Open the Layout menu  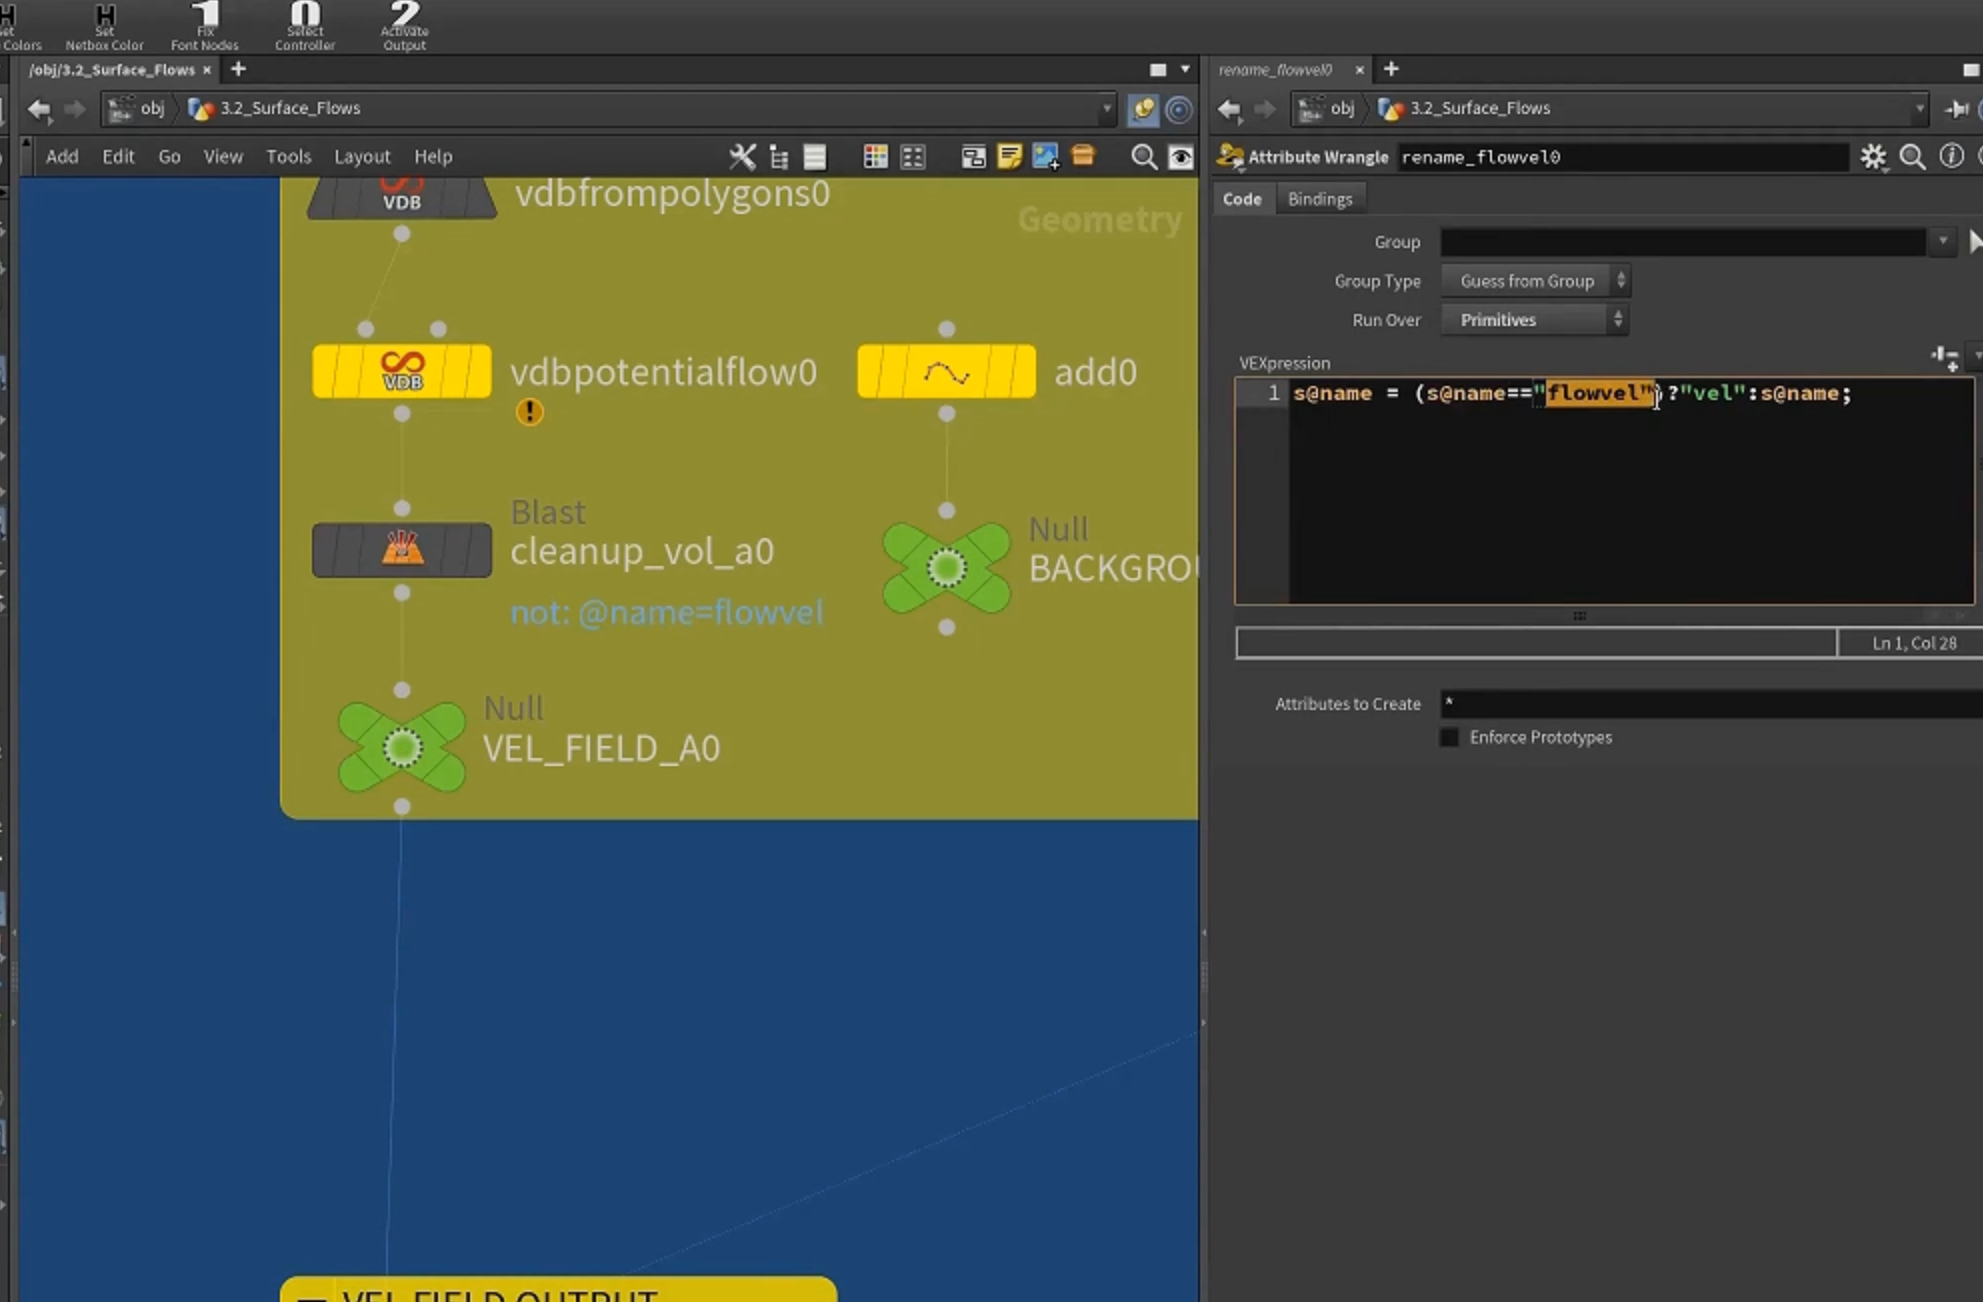pos(362,157)
